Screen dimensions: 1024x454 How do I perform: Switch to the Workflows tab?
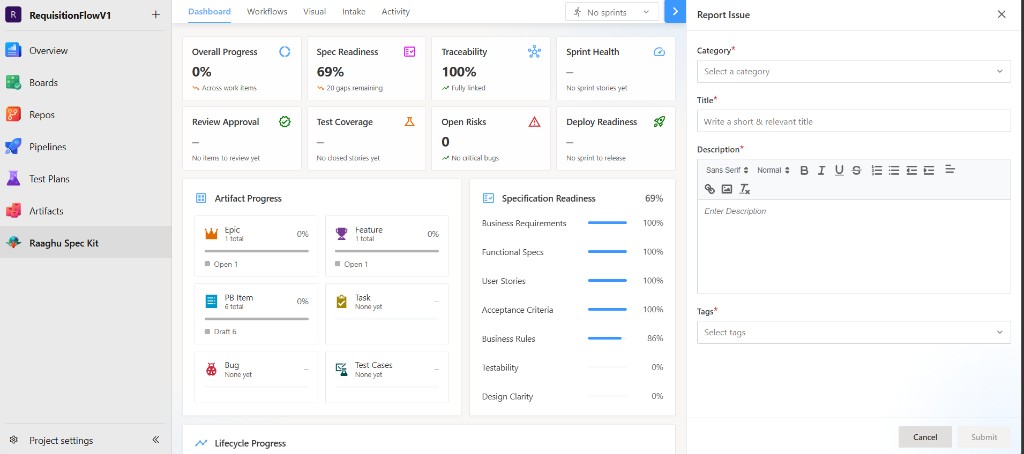point(267,12)
